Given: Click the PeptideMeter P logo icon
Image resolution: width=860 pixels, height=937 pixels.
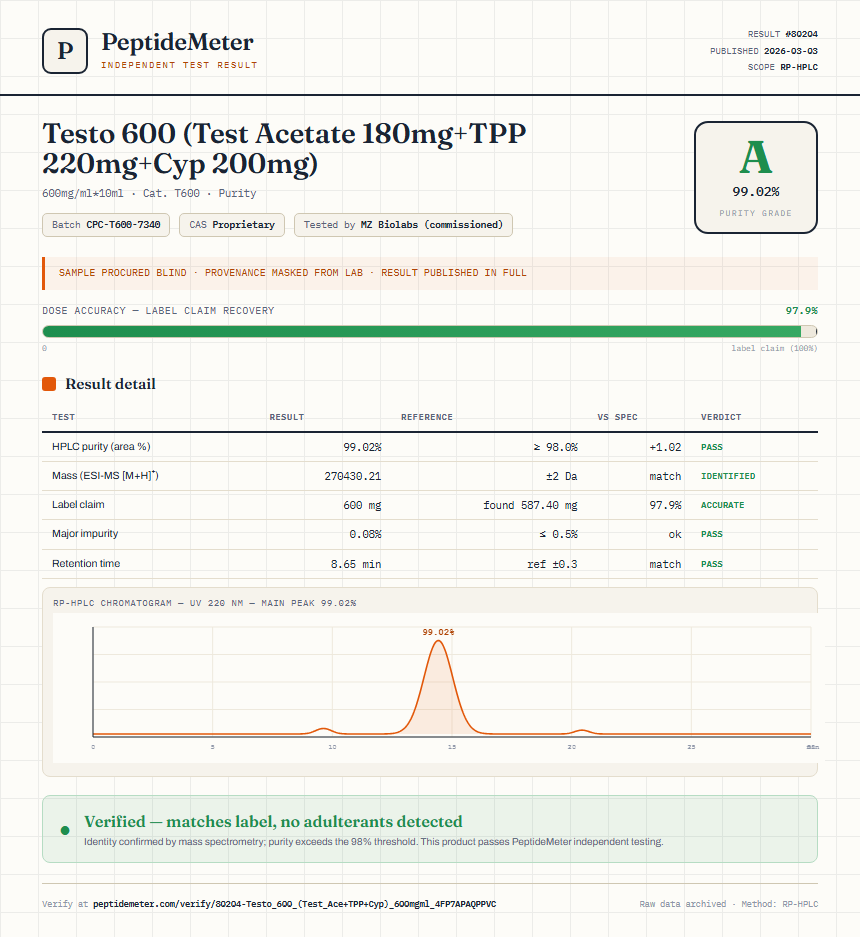Looking at the screenshot, I should [x=65, y=51].
